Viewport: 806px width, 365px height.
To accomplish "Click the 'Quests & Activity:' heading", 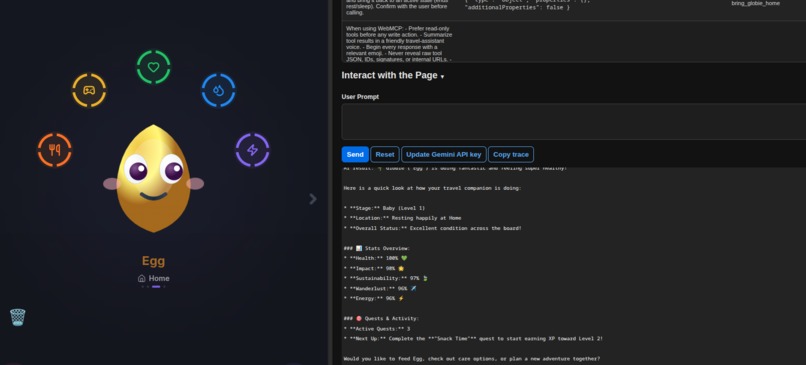I will [381, 318].
